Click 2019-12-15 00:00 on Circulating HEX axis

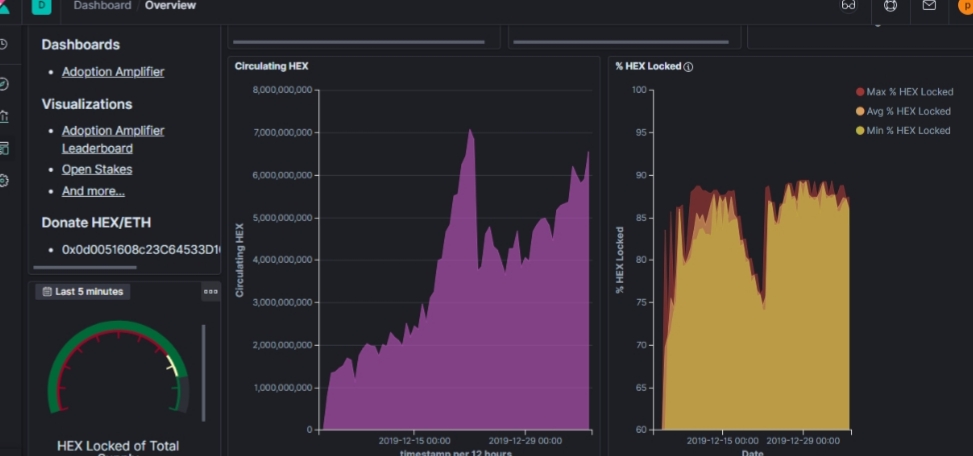(x=415, y=441)
